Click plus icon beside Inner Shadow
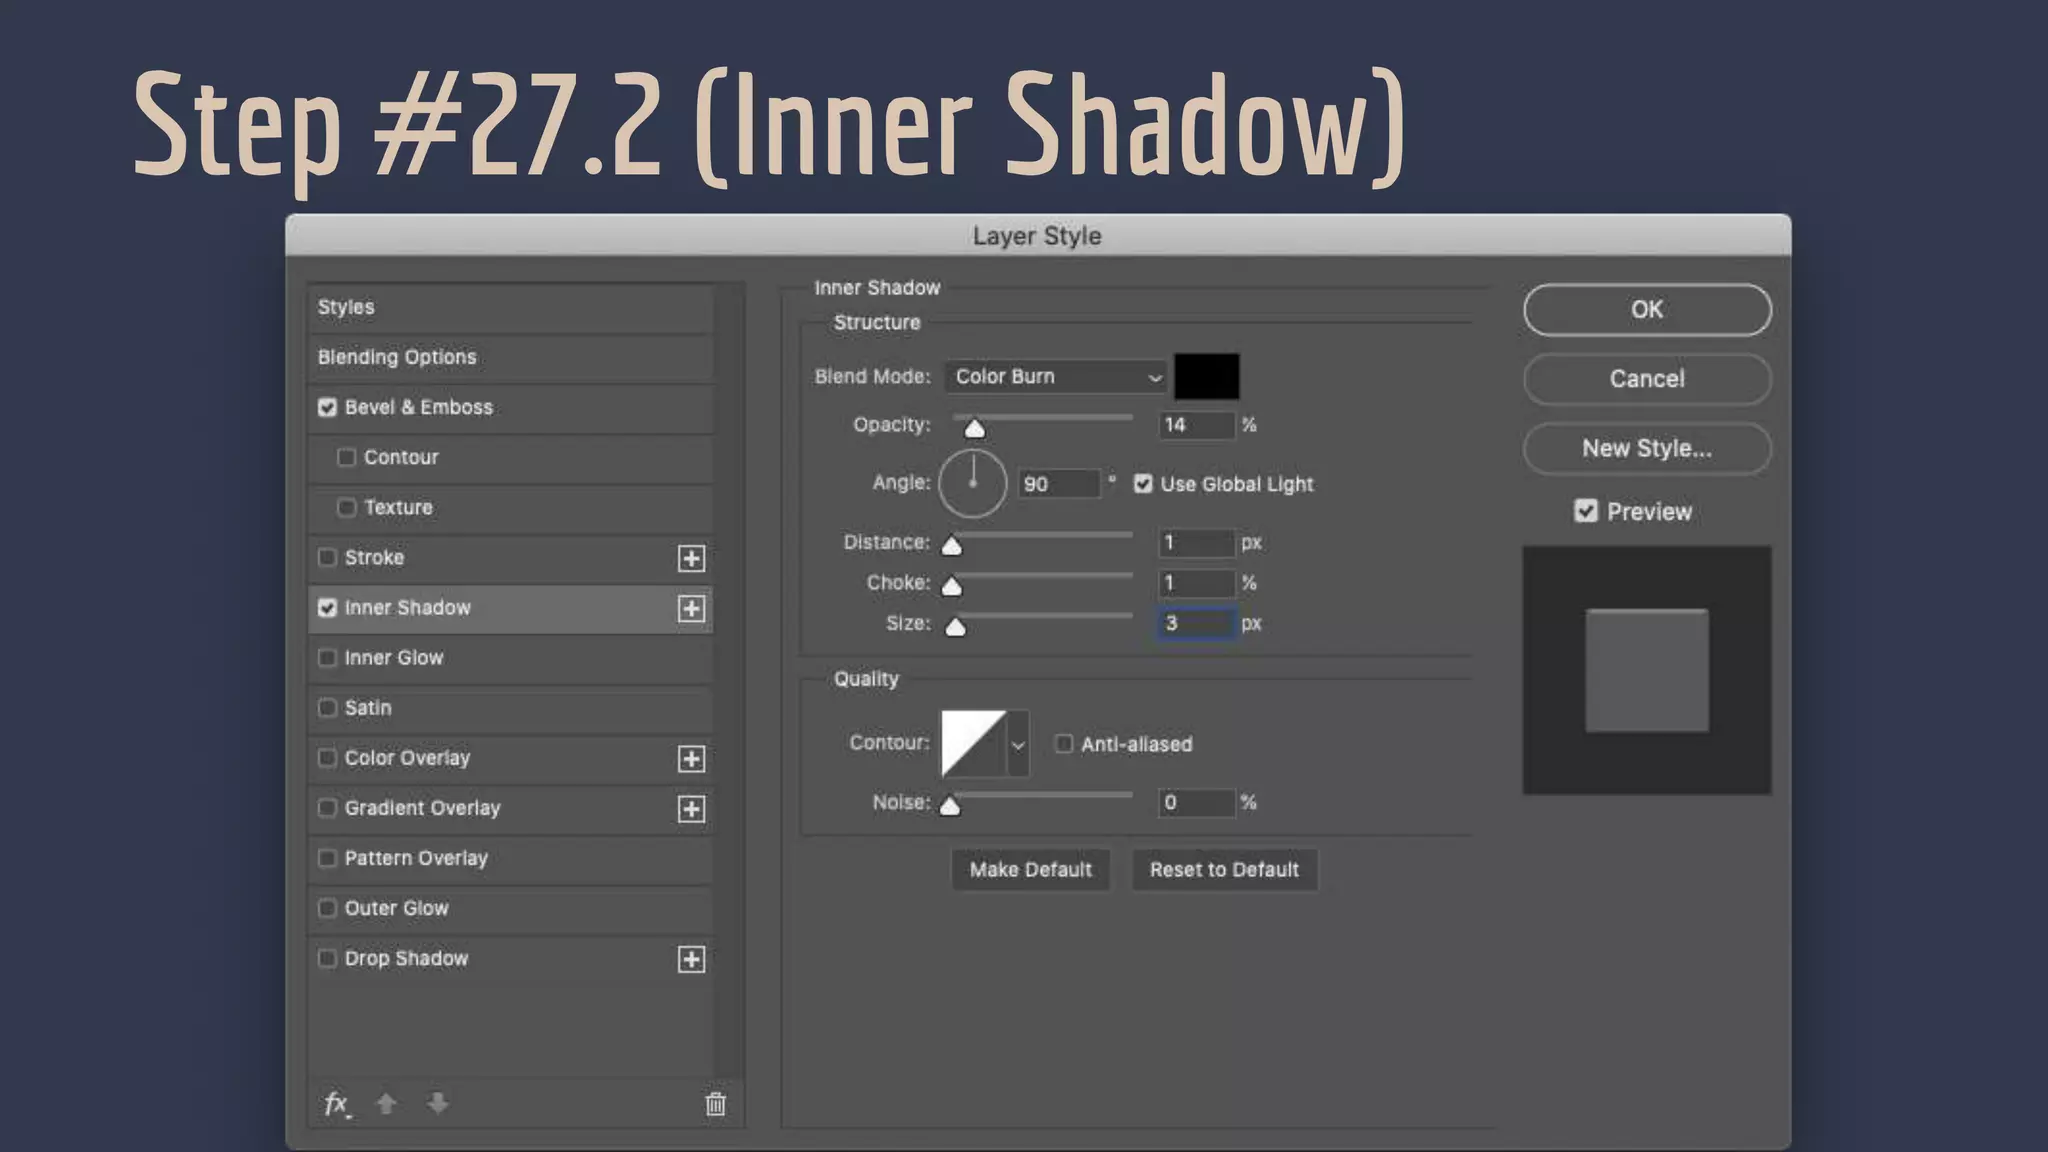Screen dimensions: 2048x1152 (691, 608)
